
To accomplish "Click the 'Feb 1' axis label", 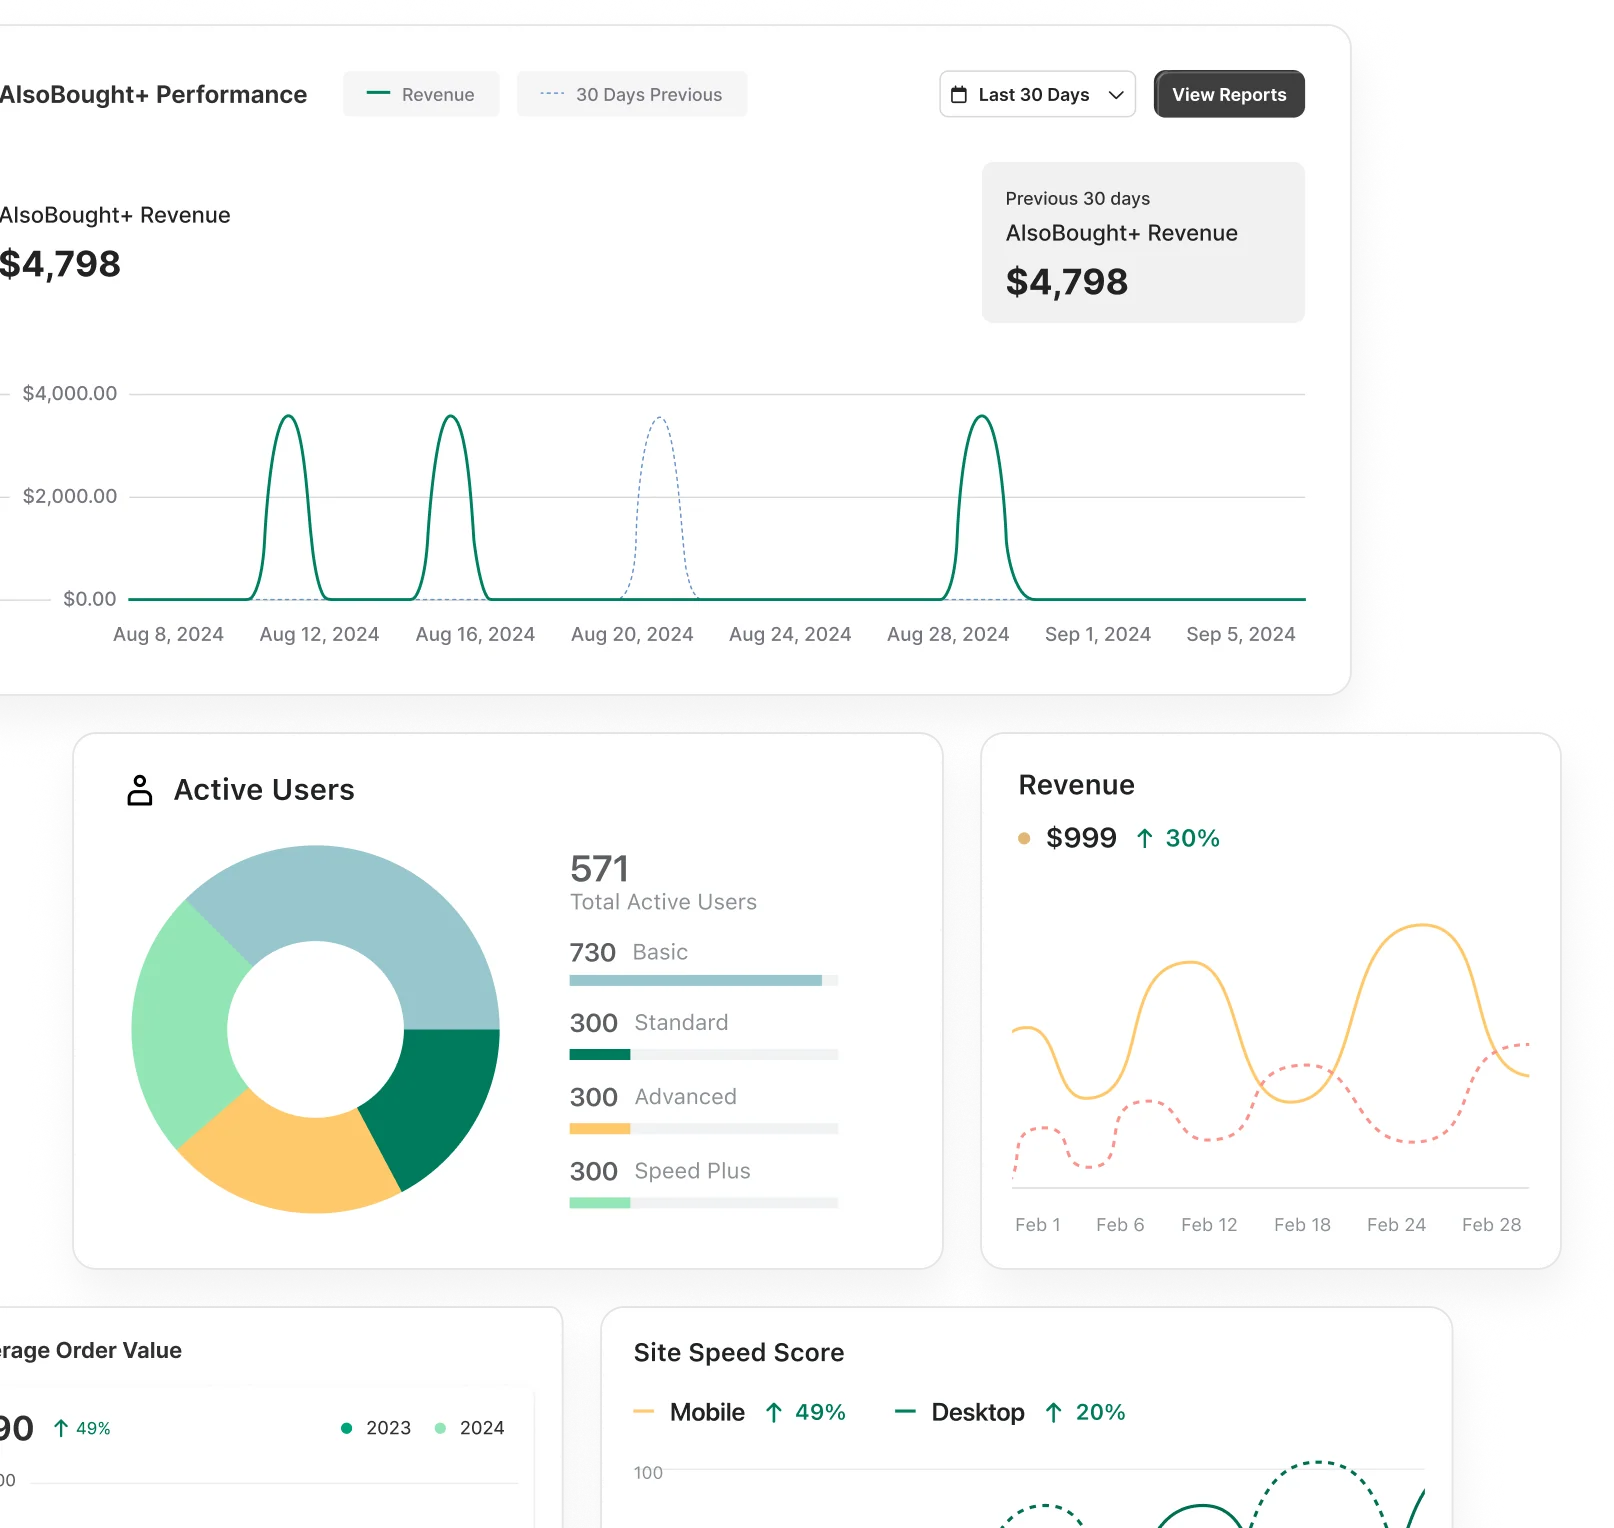I will tap(1038, 1225).
